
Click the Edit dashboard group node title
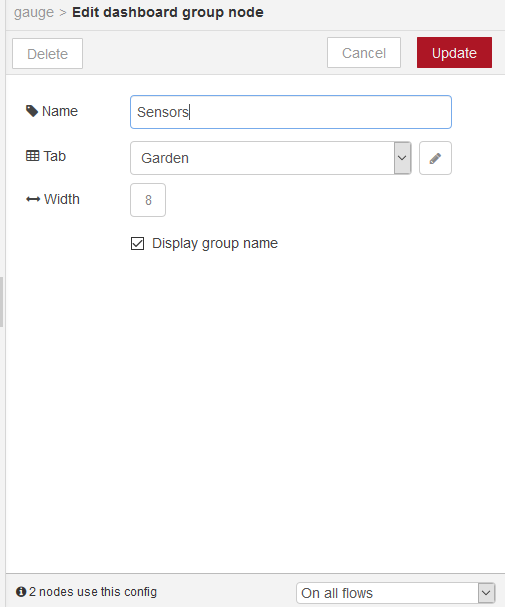(x=168, y=12)
